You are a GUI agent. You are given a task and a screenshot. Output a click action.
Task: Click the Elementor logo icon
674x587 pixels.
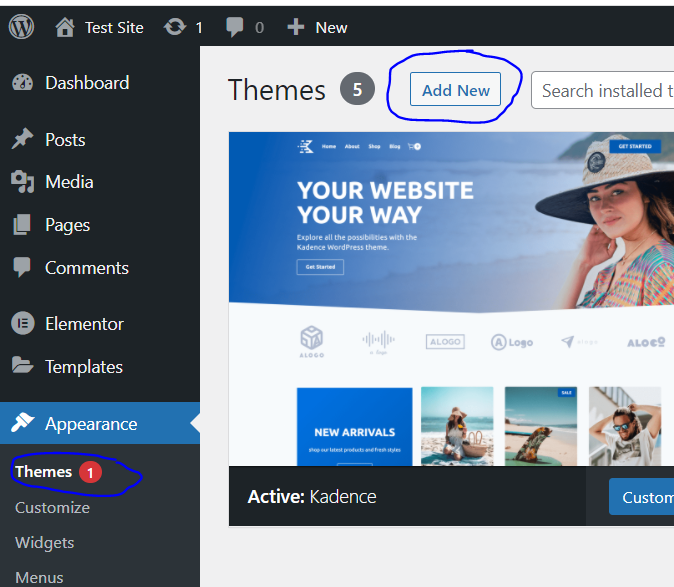pos(22,323)
